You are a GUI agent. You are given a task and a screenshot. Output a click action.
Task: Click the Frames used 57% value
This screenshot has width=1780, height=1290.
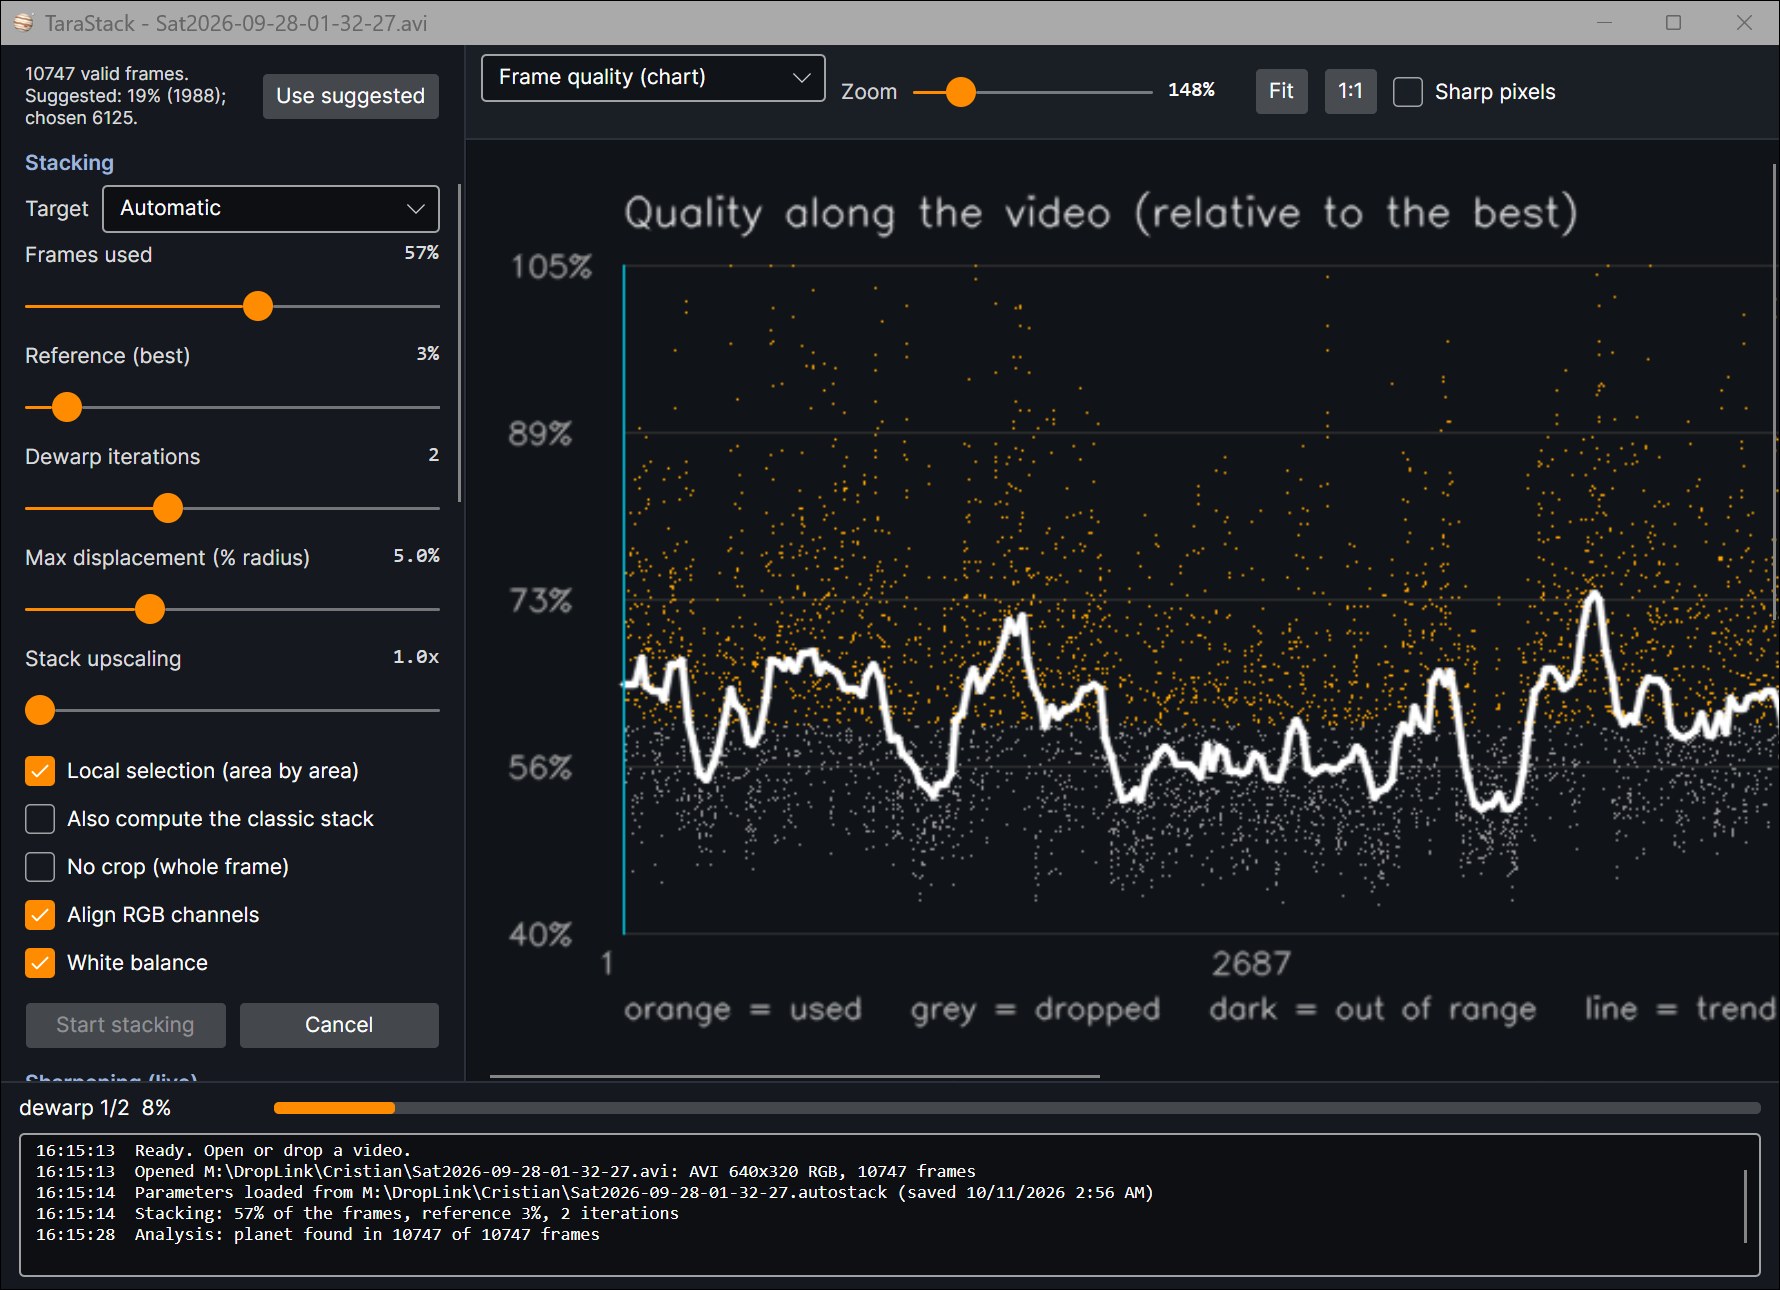(x=421, y=253)
